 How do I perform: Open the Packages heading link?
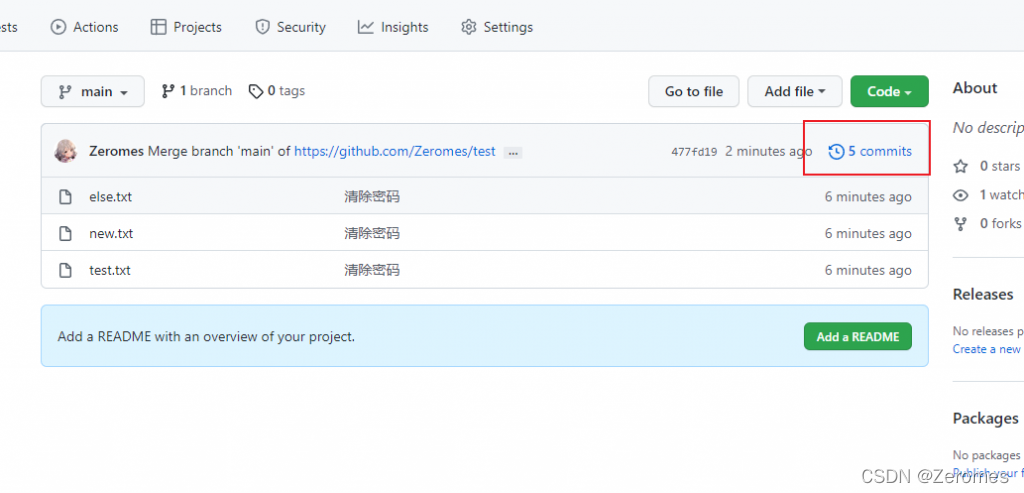[985, 418]
